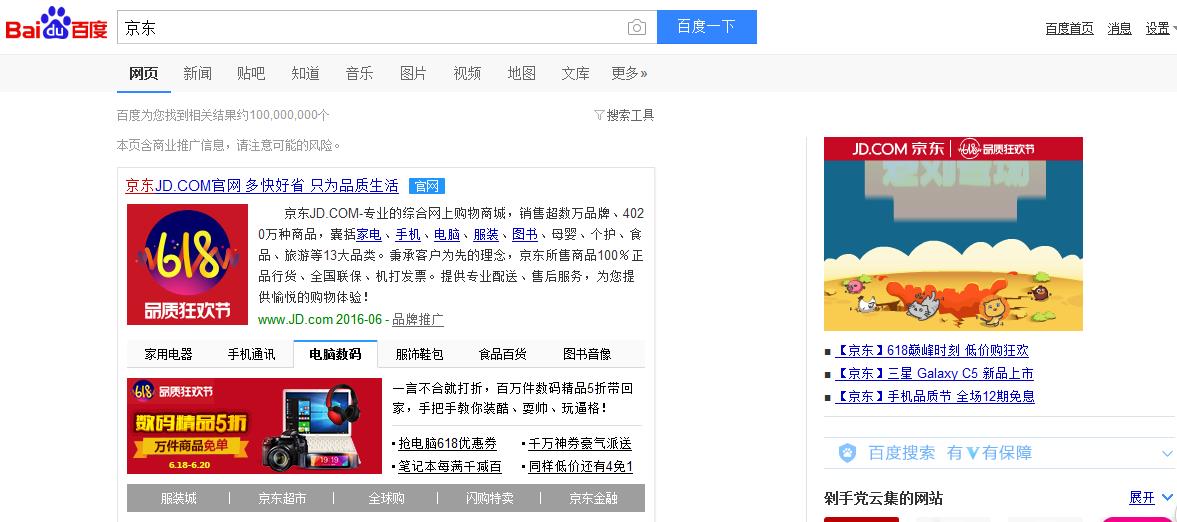
Task: Open the 图书 link in the description
Action: [525, 234]
